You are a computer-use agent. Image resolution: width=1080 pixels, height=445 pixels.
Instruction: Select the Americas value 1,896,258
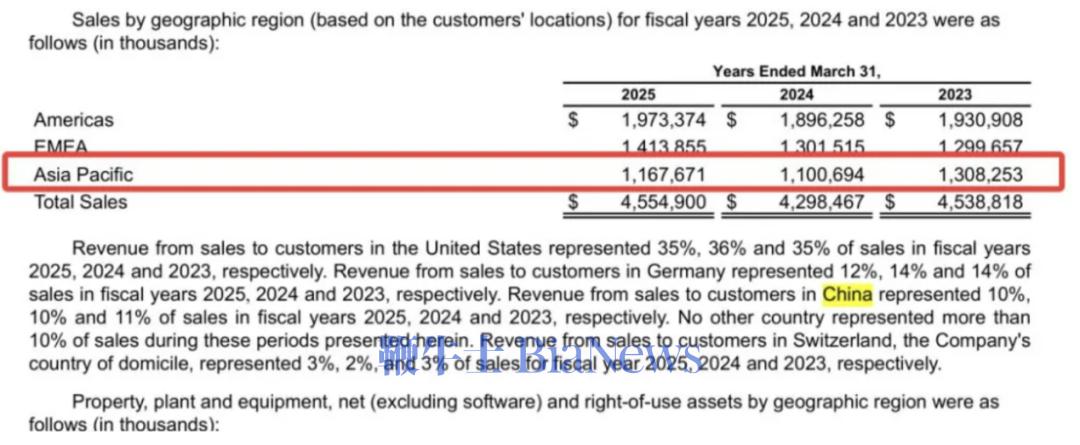822,120
